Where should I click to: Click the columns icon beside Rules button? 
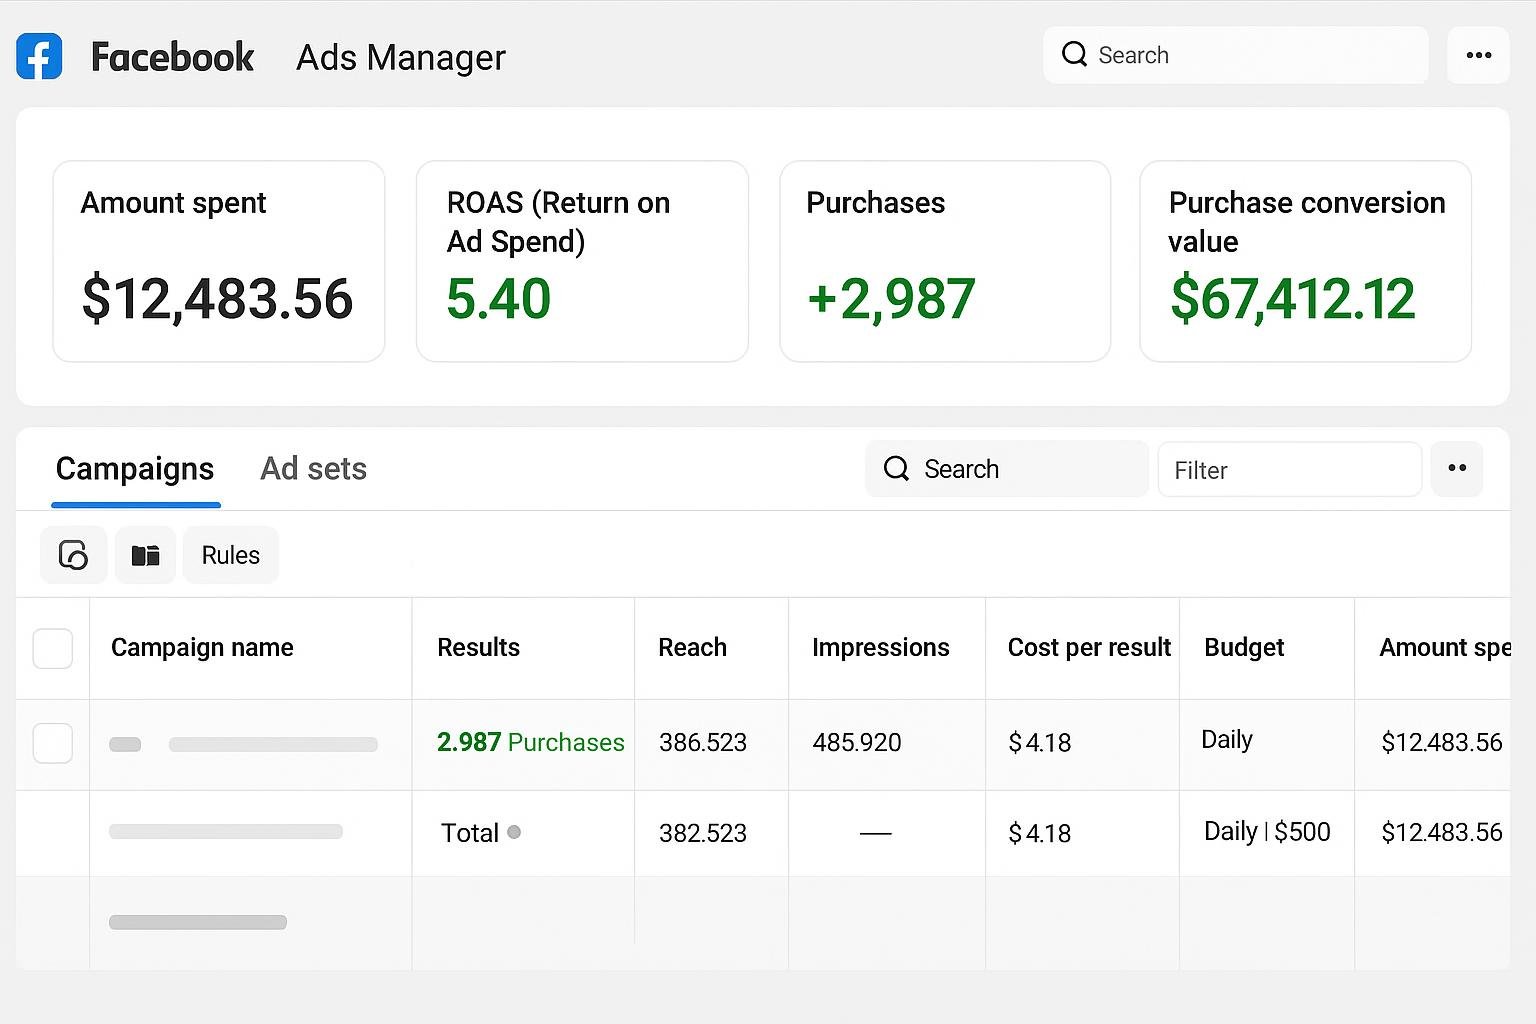pos(146,555)
